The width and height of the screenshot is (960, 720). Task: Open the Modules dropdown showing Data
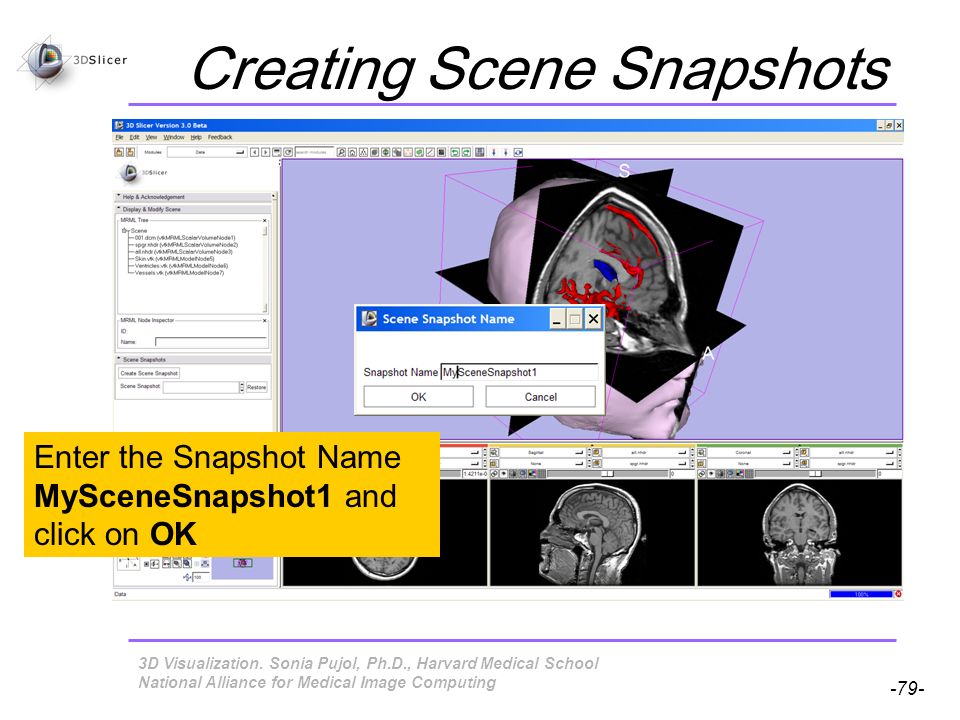coord(207,152)
